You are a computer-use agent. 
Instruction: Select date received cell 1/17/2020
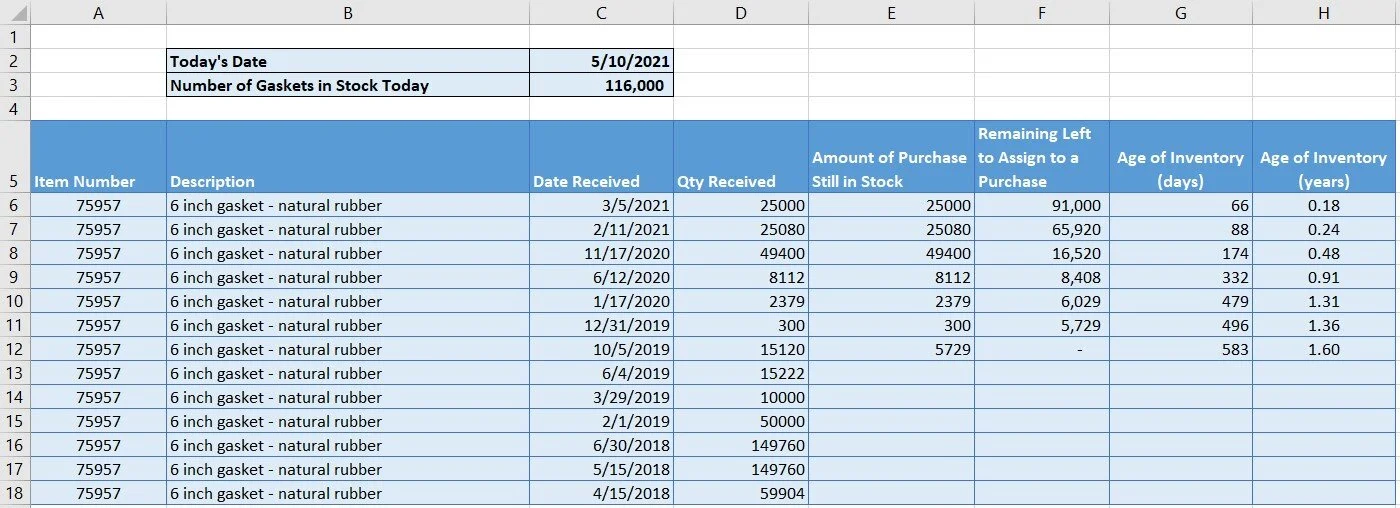[601, 302]
